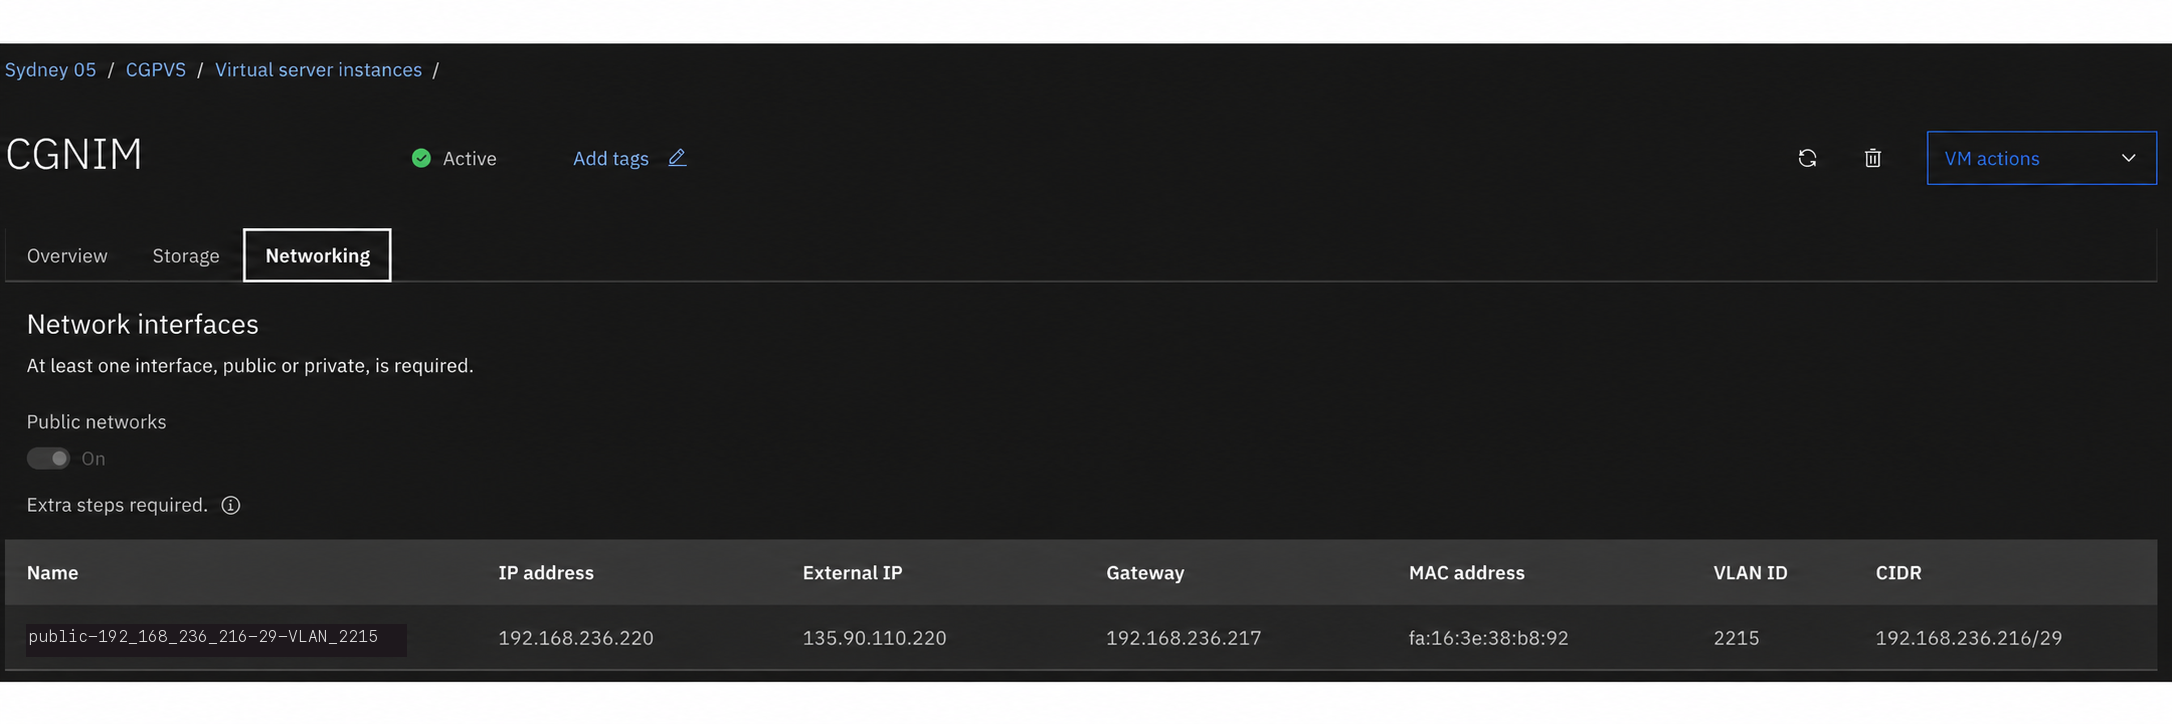Click the public-192_168_236_216-29-VLAN_2215 network name
This screenshot has height=724, width=2172.
(203, 637)
